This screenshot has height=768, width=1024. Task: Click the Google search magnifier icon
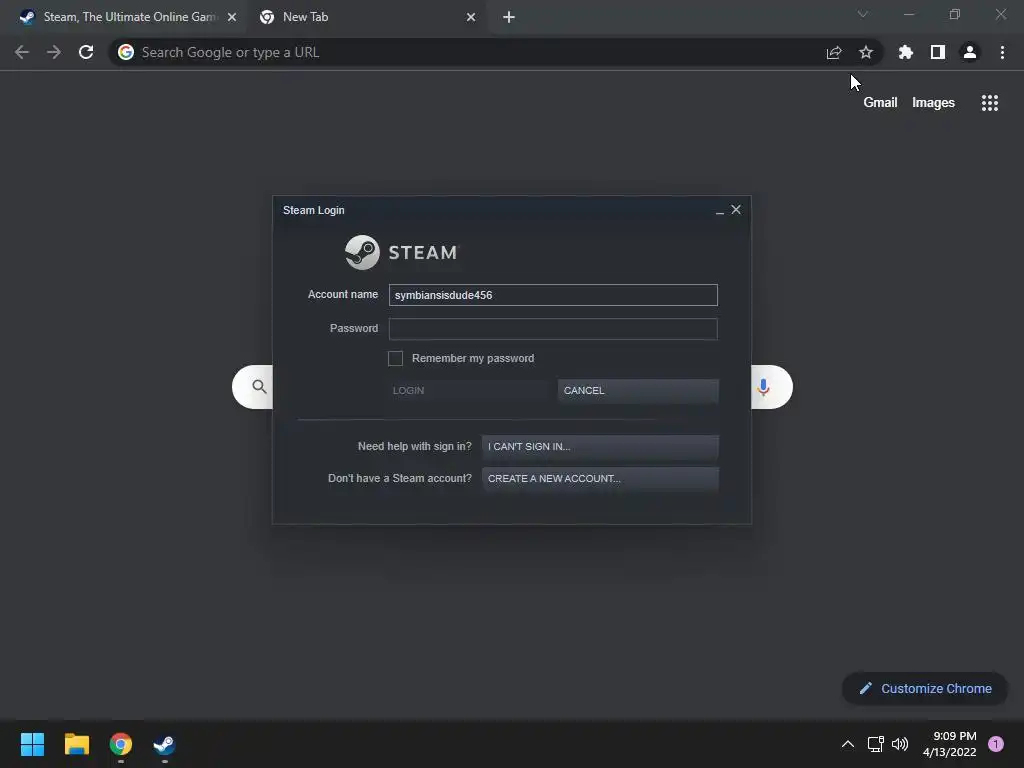point(259,387)
